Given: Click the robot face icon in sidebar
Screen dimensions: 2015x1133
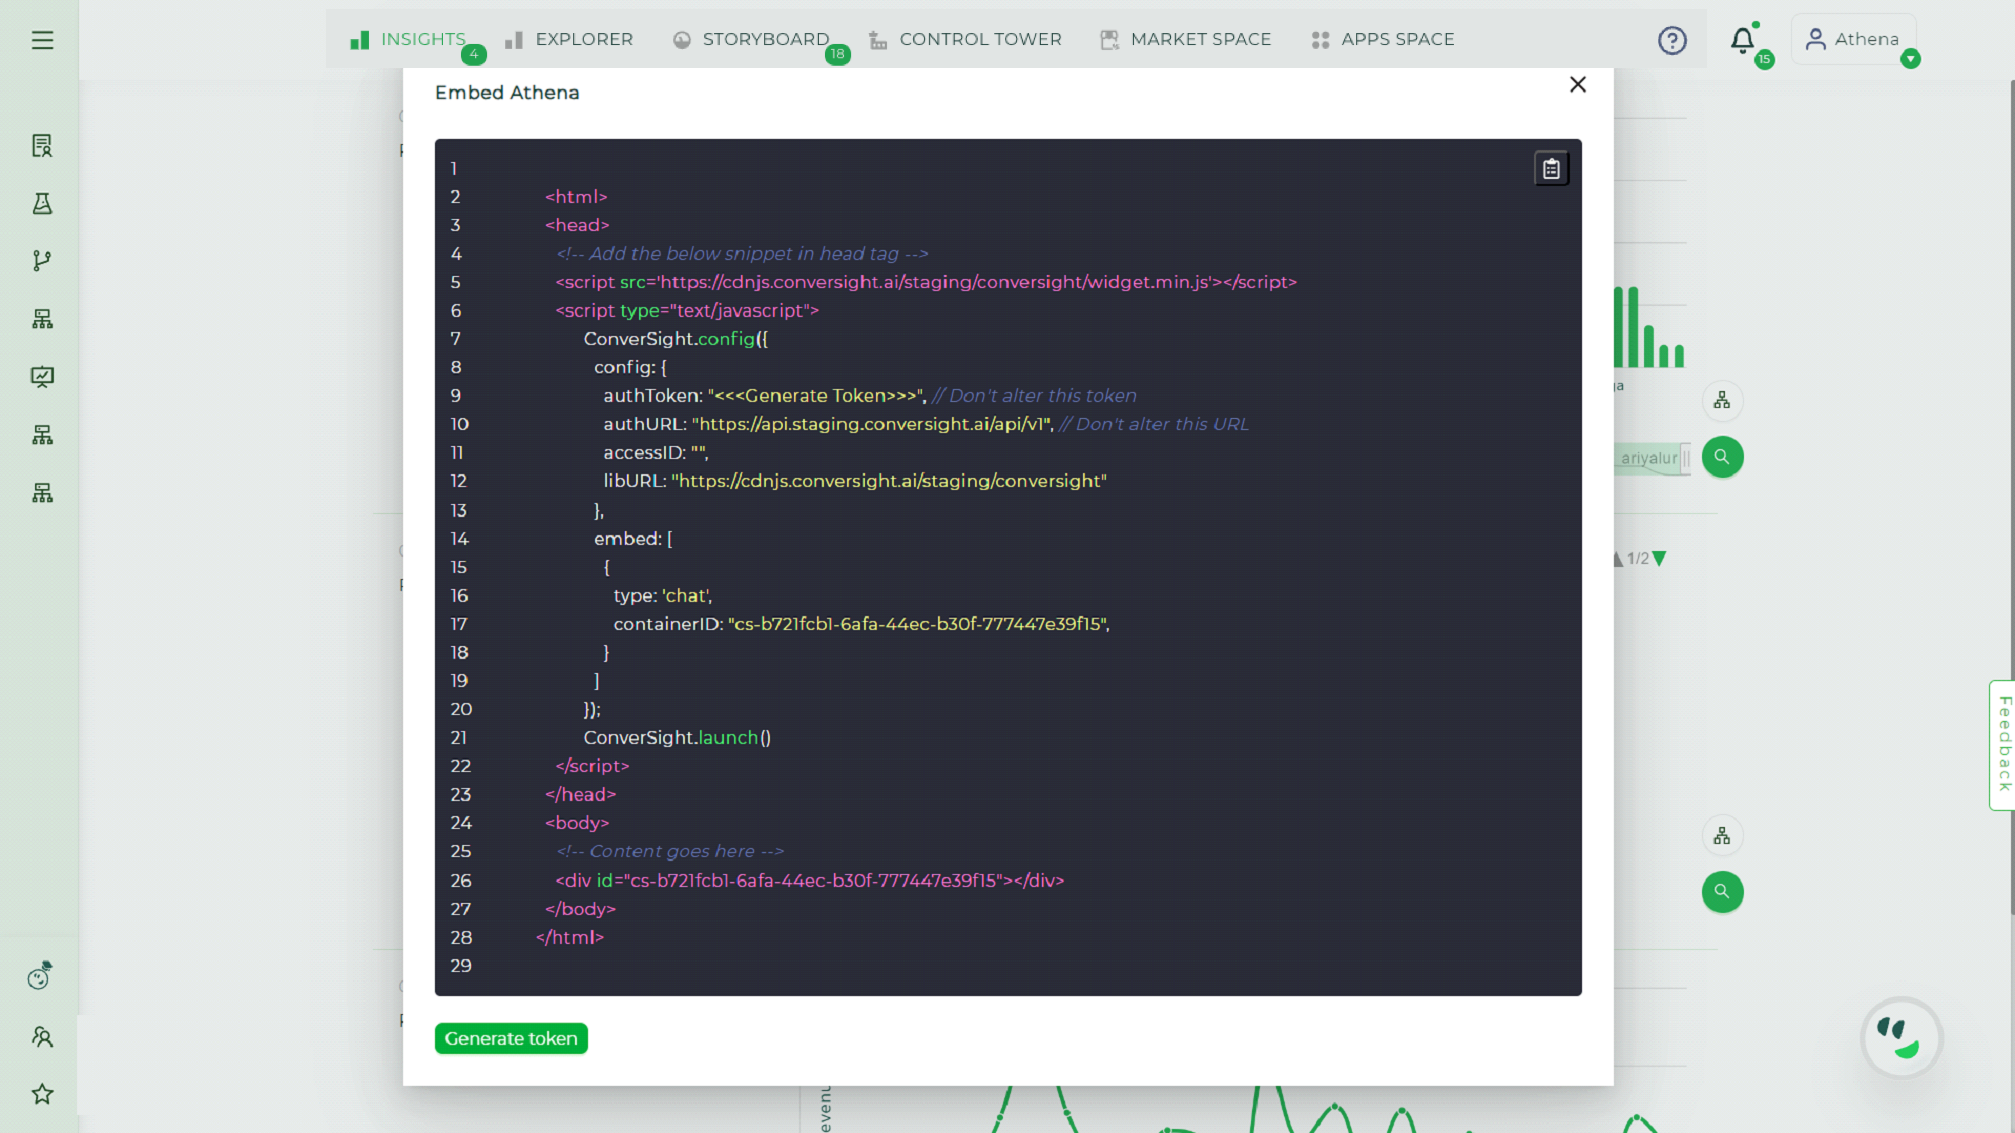Looking at the screenshot, I should (x=40, y=976).
